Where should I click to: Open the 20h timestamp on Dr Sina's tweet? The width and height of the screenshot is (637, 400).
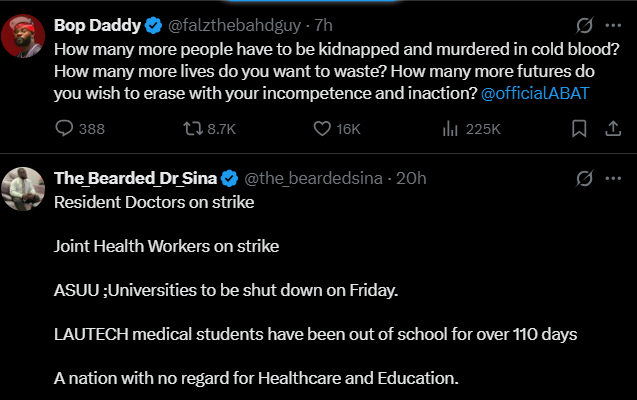point(411,178)
